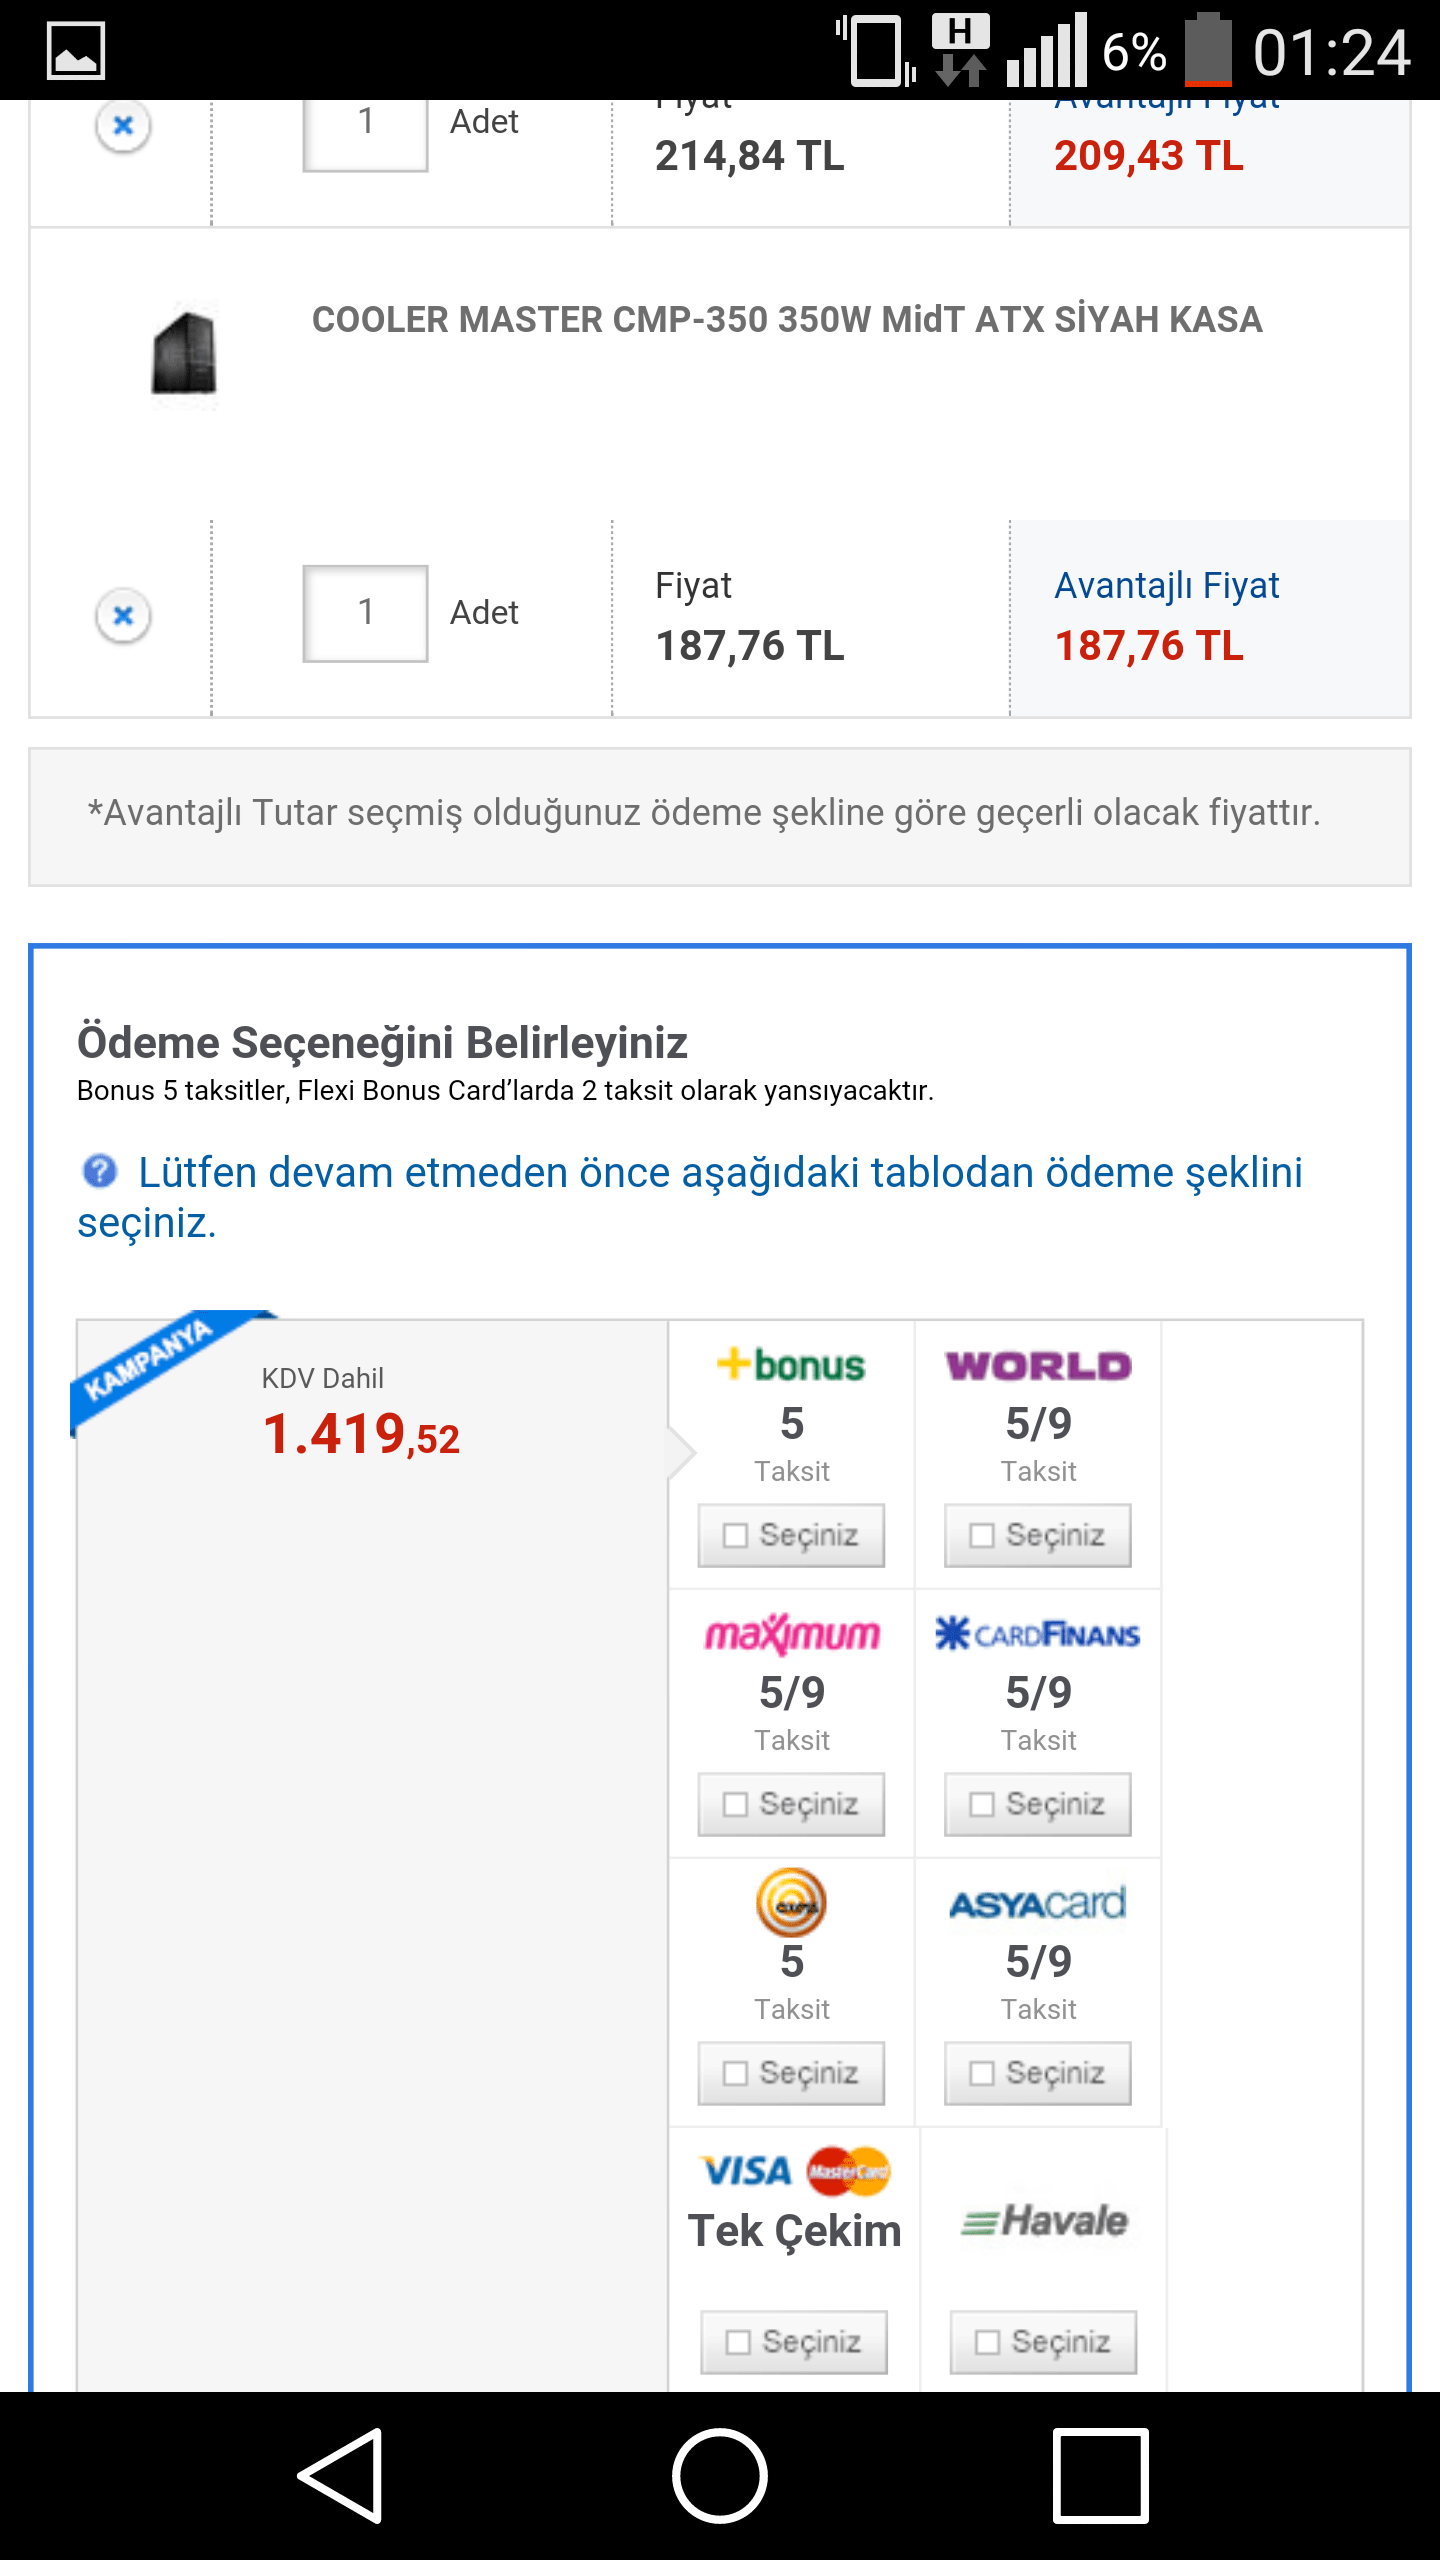Screen dimensions: 1440x2560
Task: Remove the 214,84 TL item from cart
Action: 123,126
